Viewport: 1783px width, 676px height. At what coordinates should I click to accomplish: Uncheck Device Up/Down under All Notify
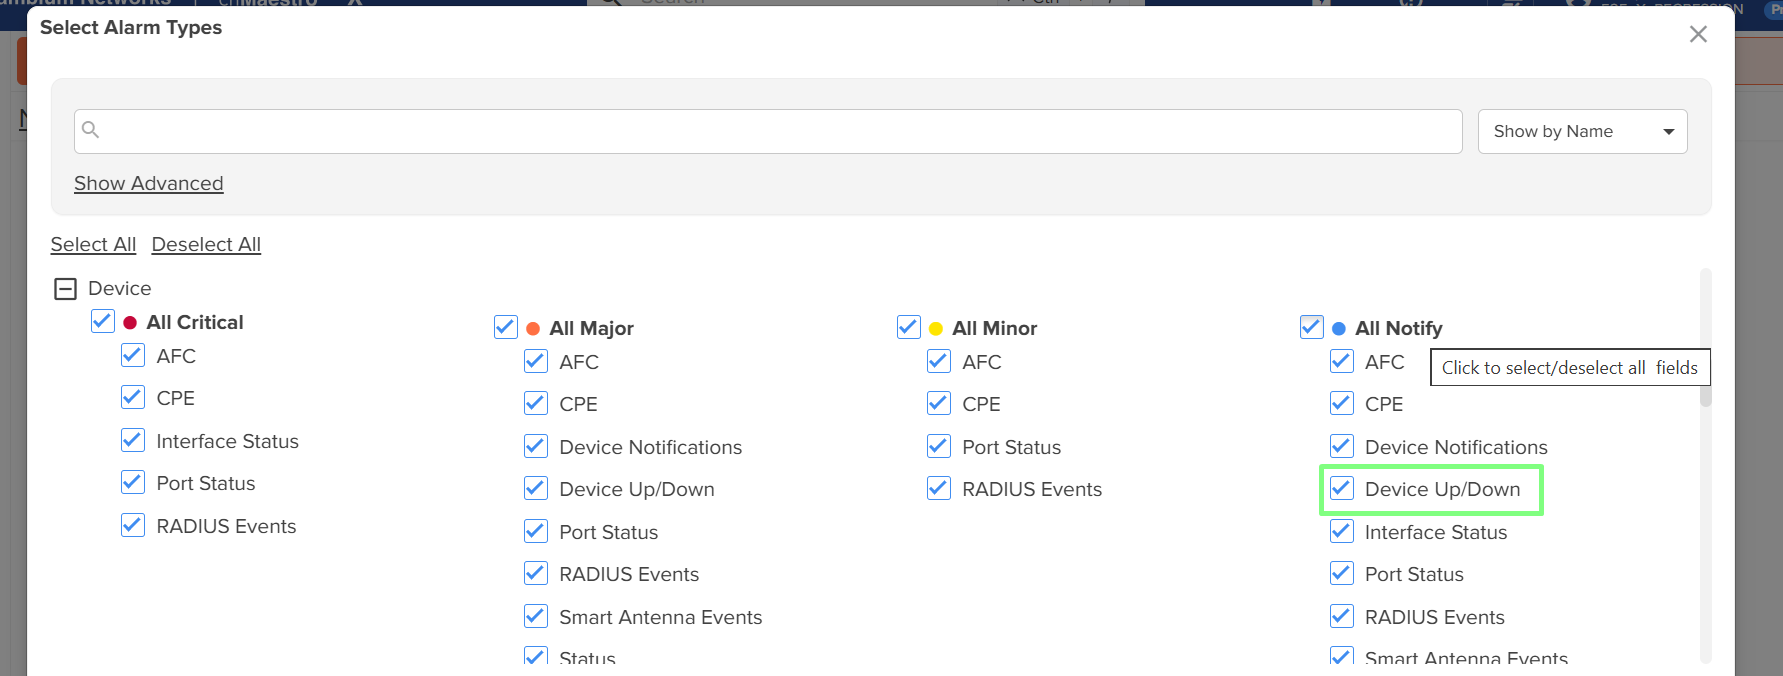point(1341,489)
